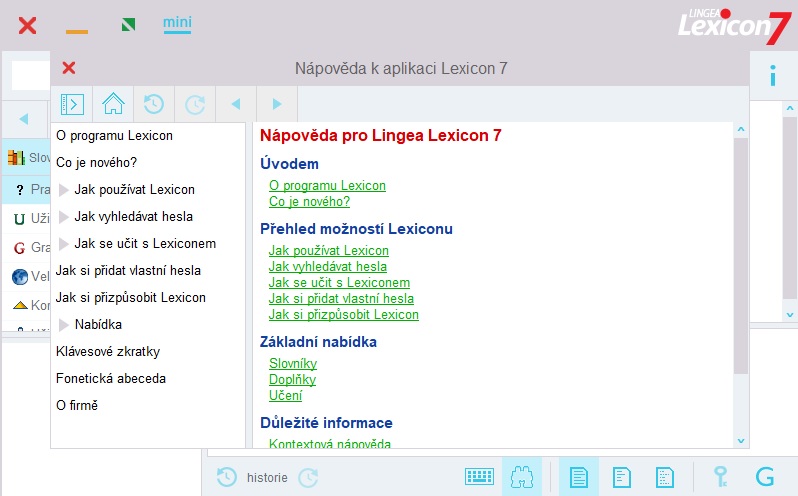Follow the O programu Lexicon green link
This screenshot has height=496, width=798.
coord(327,186)
